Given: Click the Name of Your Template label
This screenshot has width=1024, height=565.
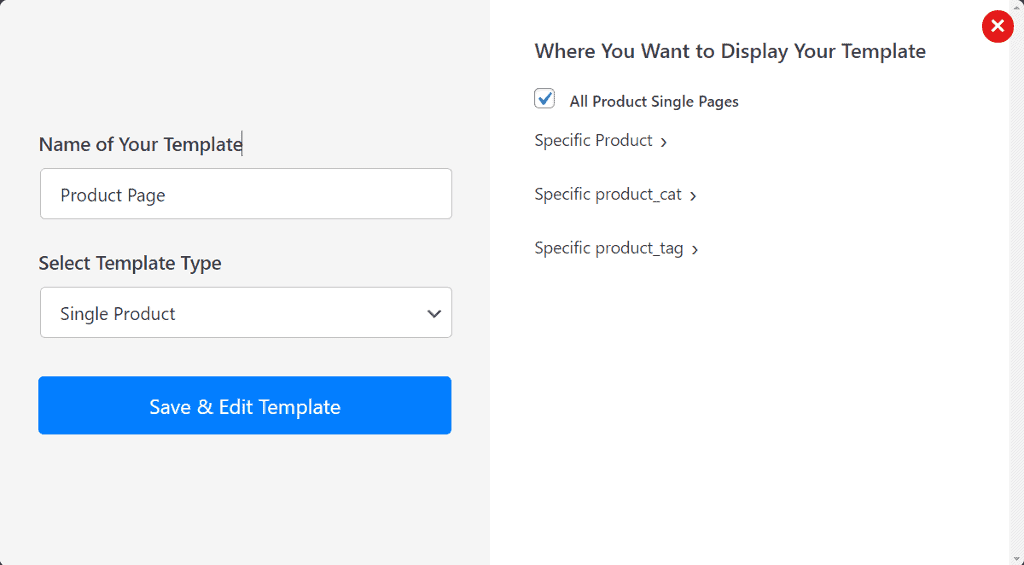Looking at the screenshot, I should point(140,145).
